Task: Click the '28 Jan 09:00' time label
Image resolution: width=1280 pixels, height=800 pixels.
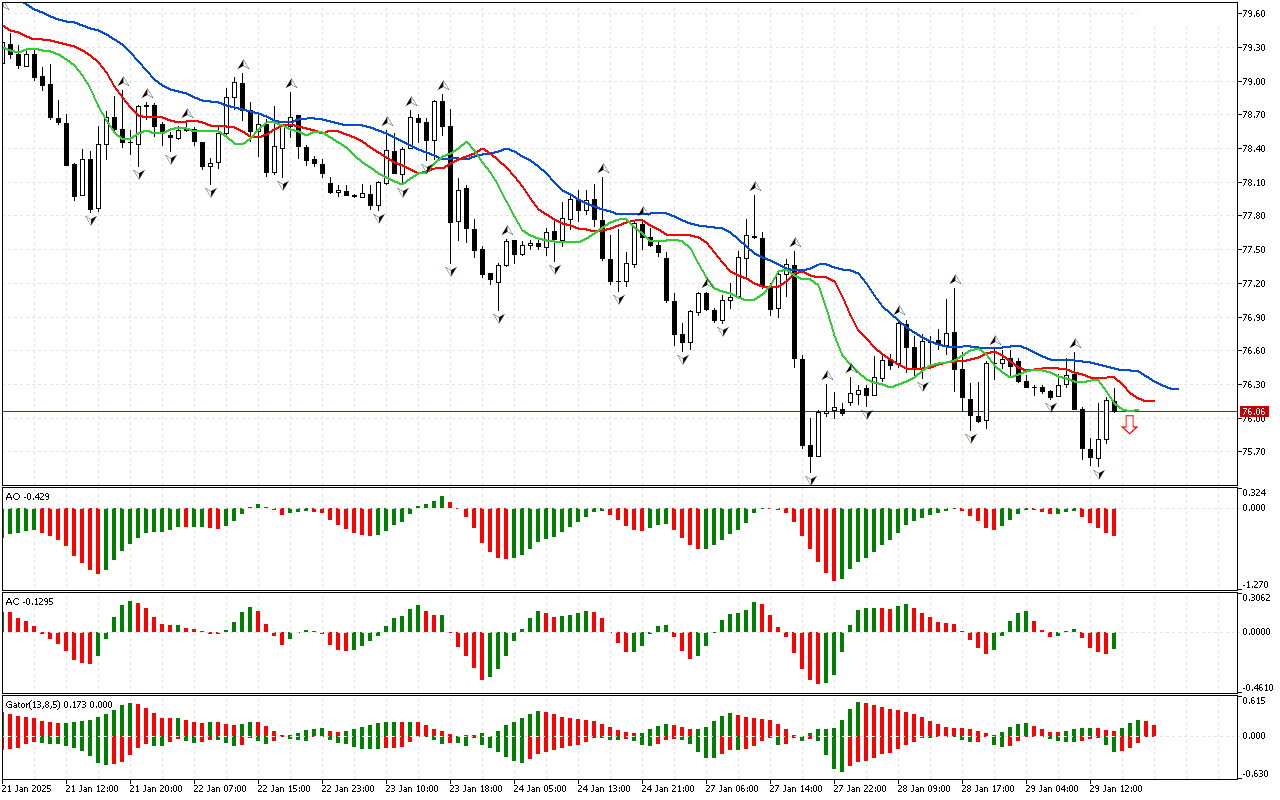Action: point(923,789)
